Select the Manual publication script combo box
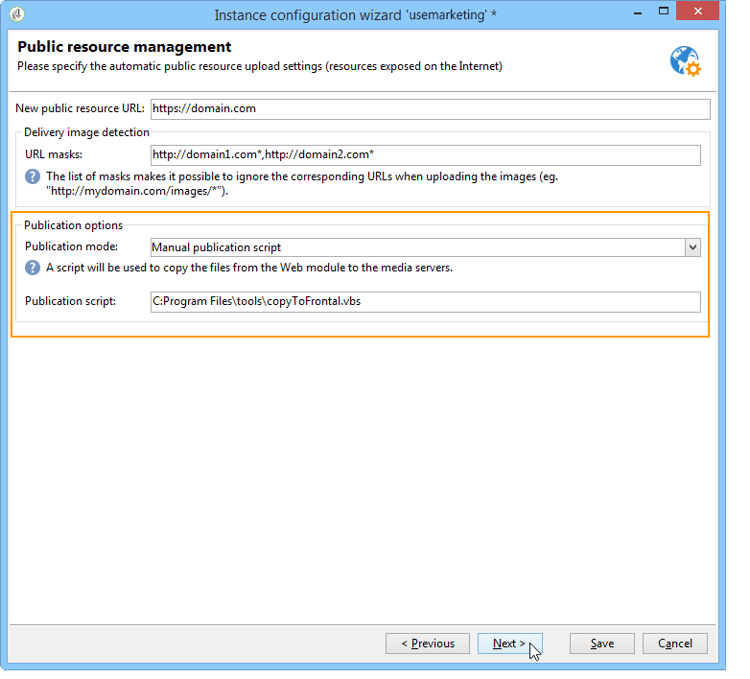The height and width of the screenshot is (679, 750). (425, 248)
